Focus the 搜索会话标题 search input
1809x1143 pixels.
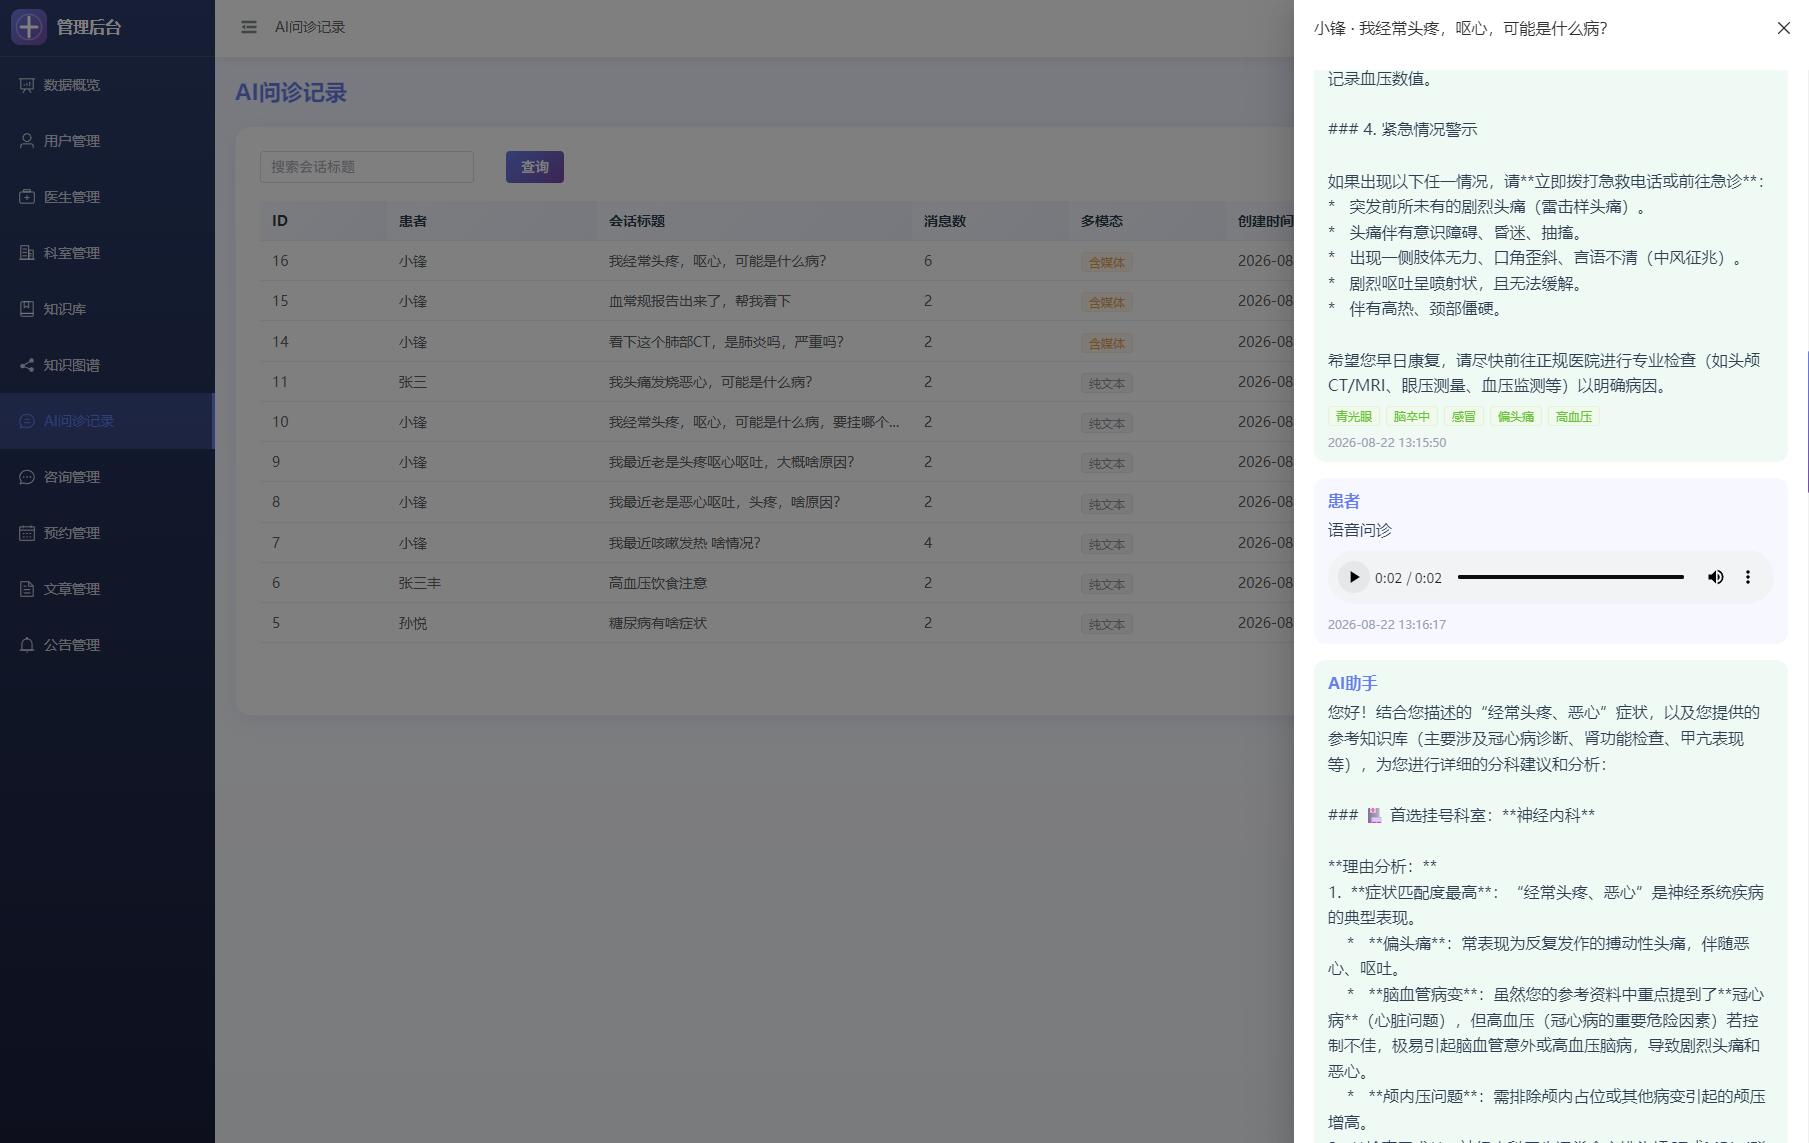click(x=367, y=167)
